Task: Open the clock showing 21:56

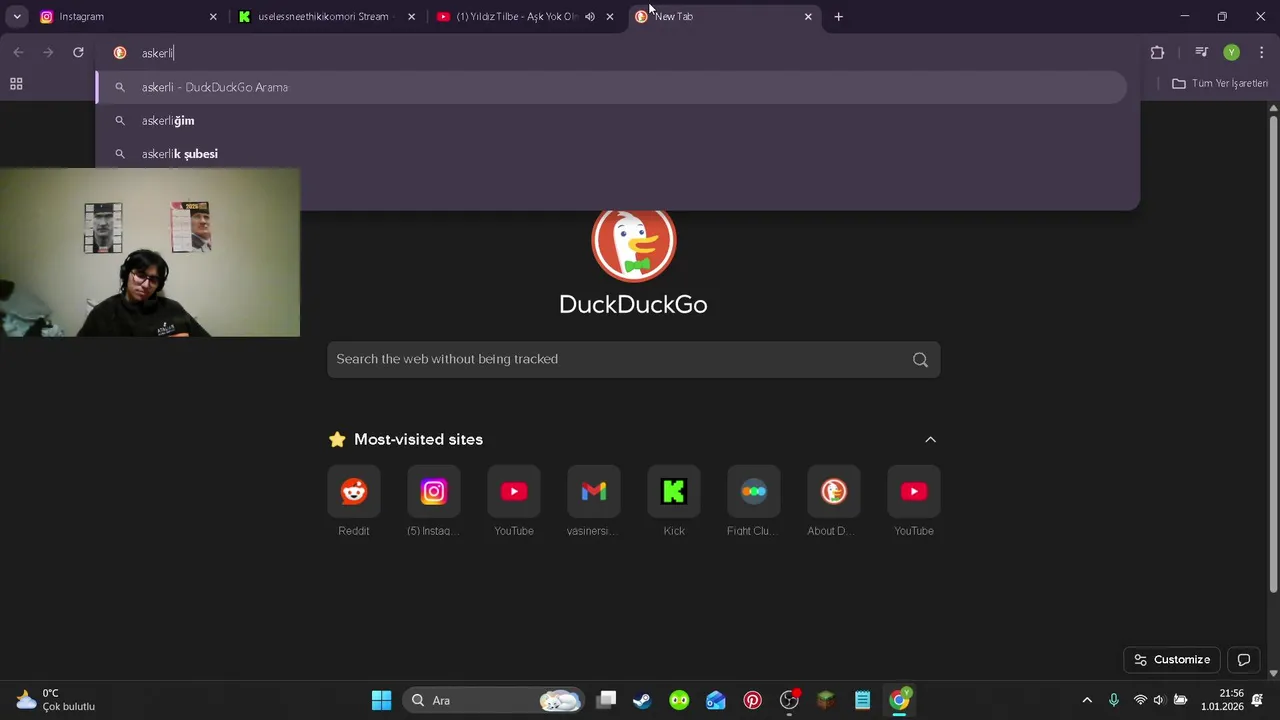Action: [1223, 700]
